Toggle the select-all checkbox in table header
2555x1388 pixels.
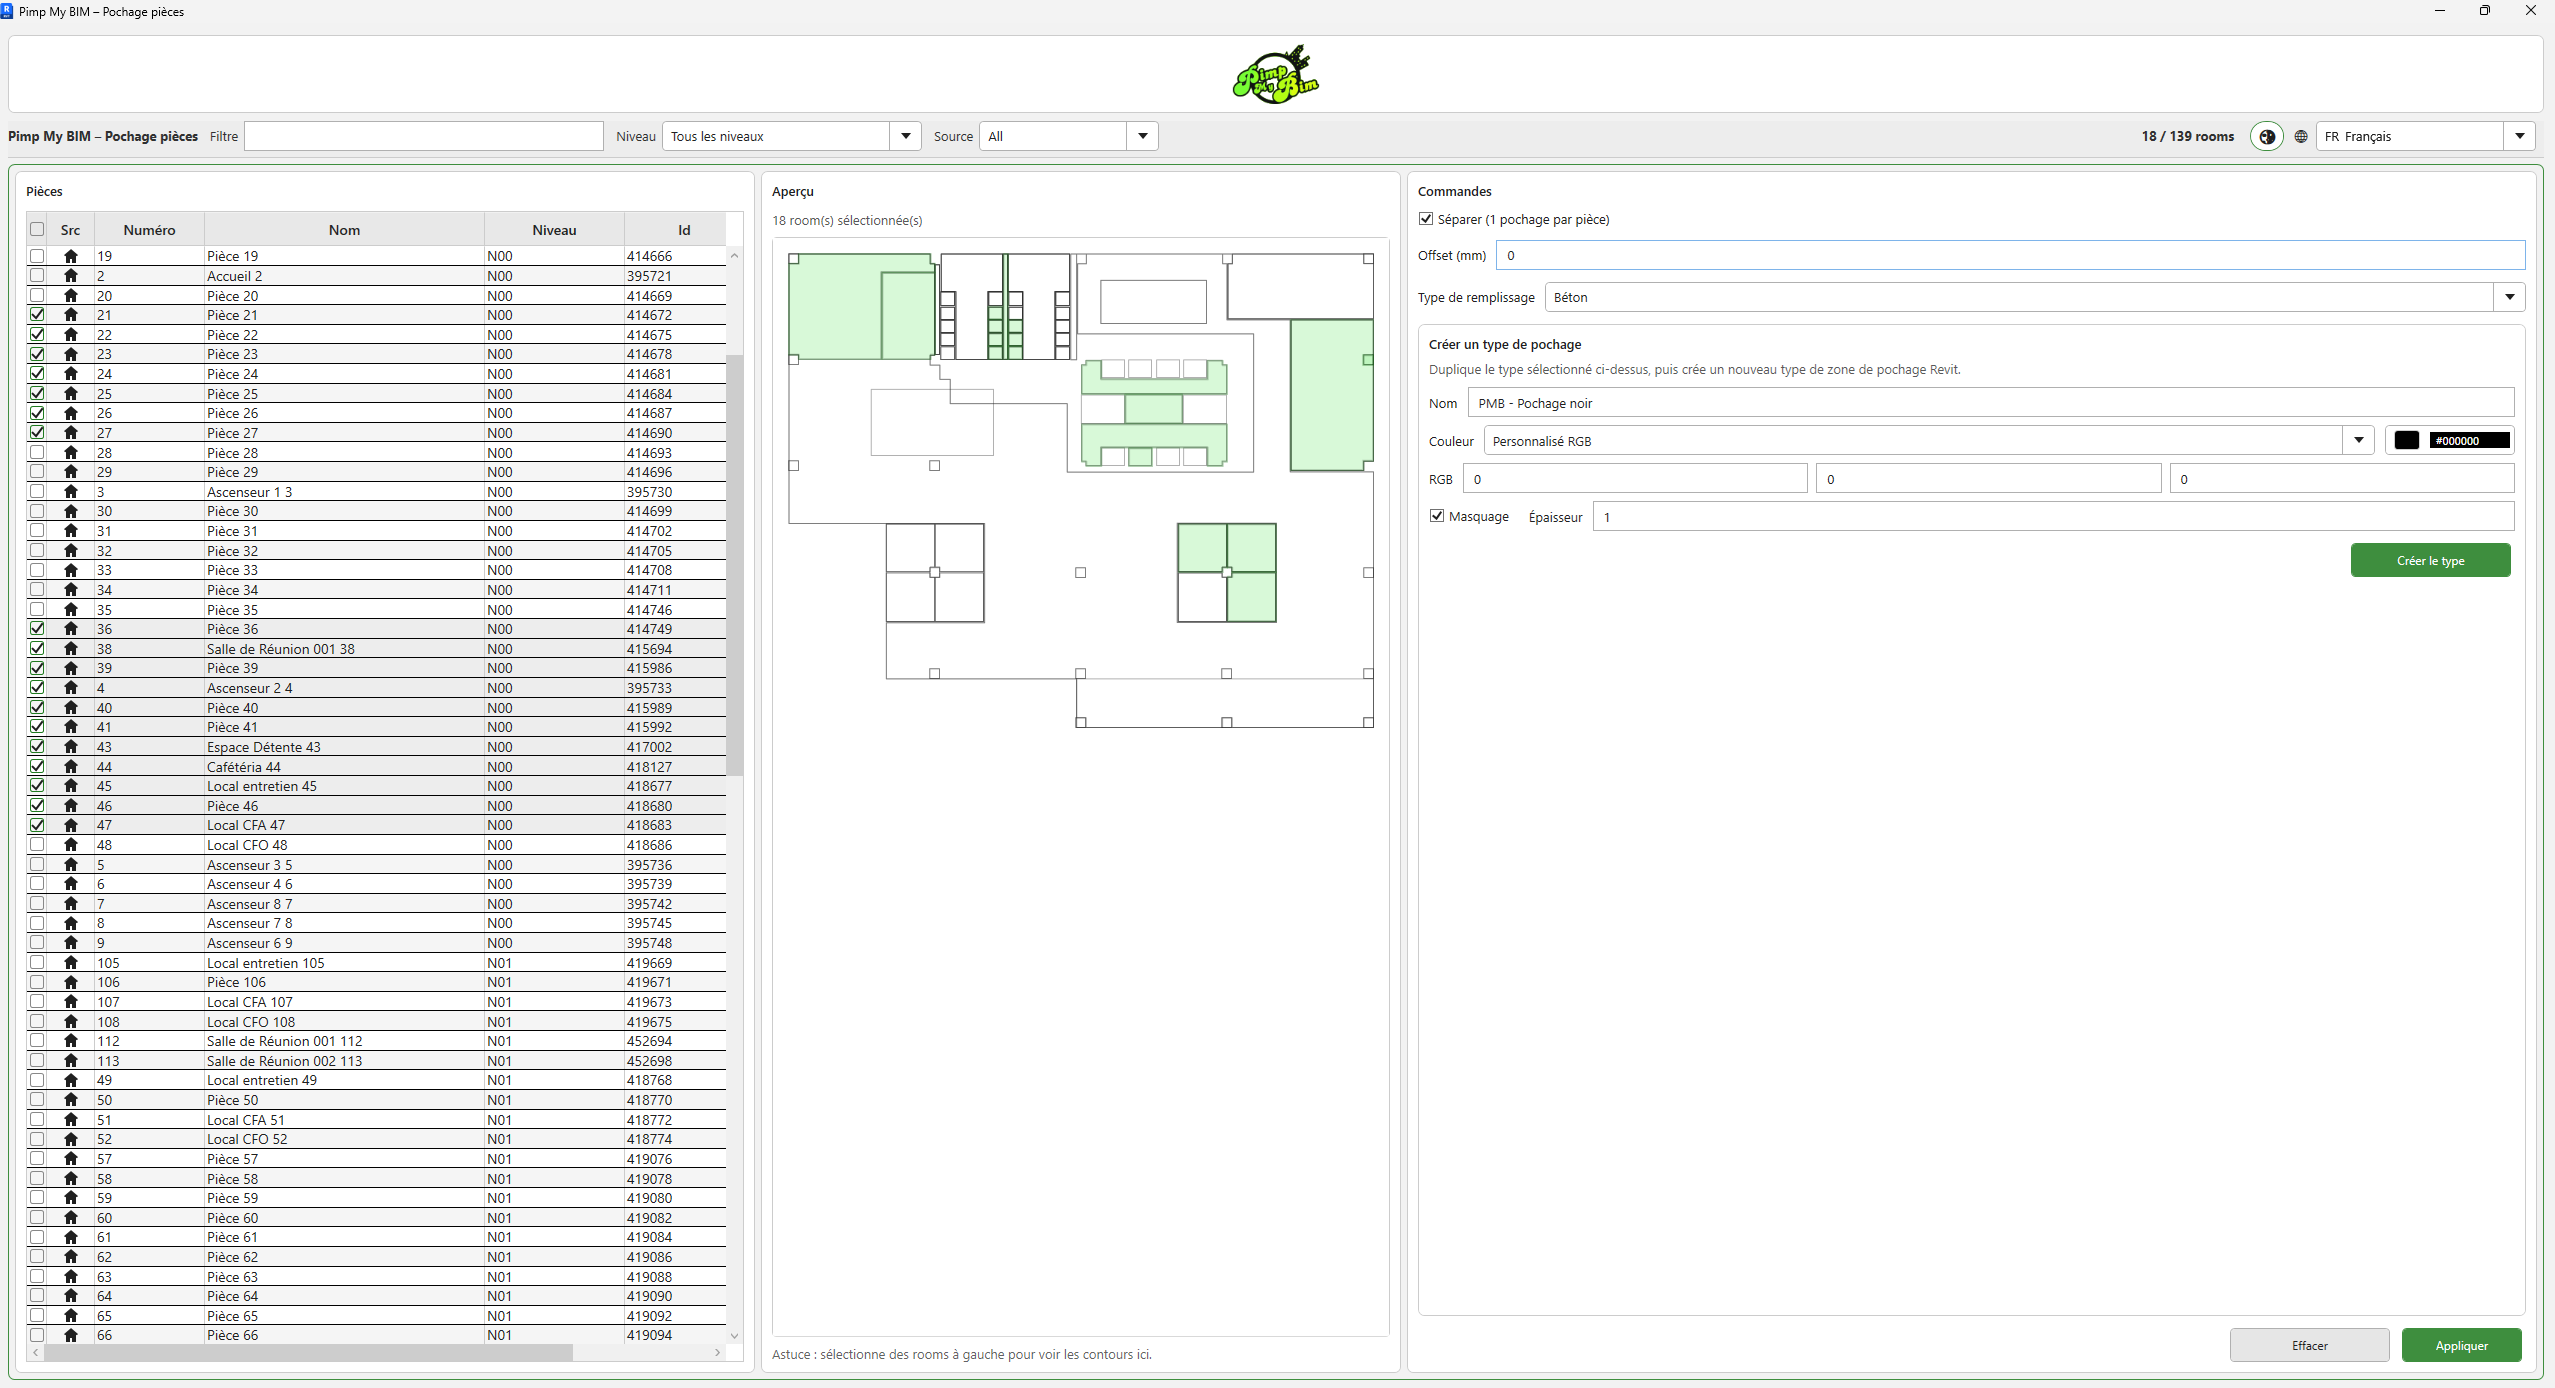click(37, 229)
